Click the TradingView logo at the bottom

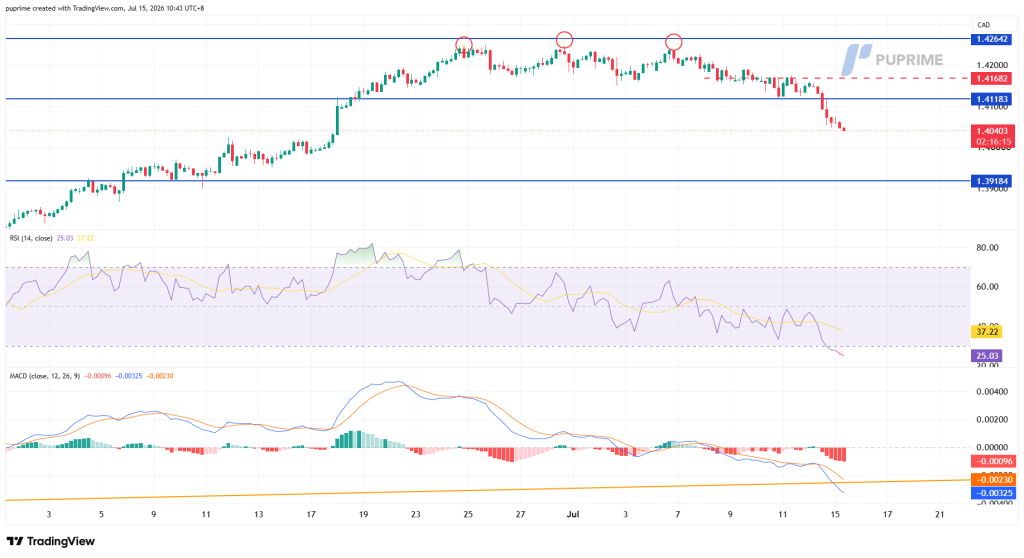click(x=51, y=541)
